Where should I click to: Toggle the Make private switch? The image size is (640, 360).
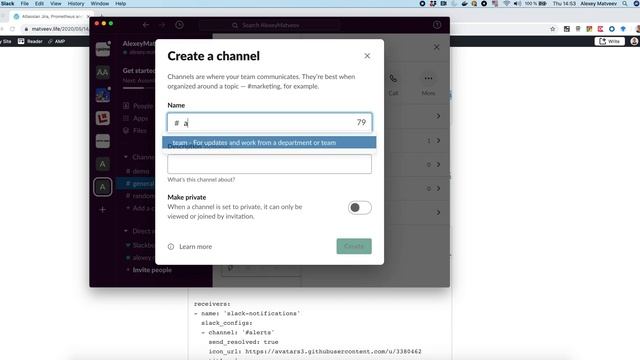click(360, 208)
